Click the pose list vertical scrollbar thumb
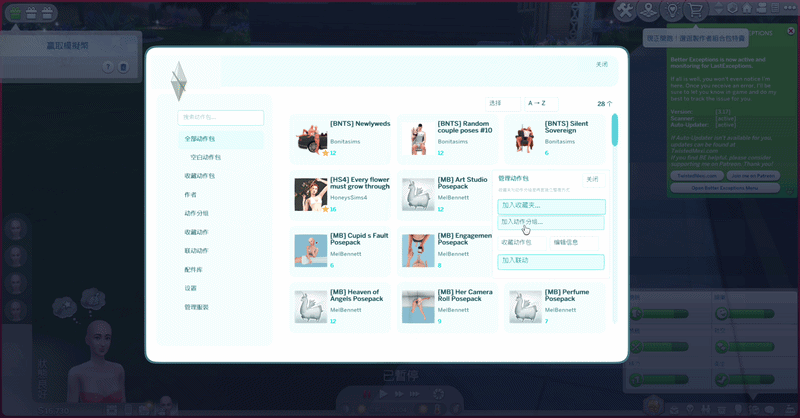800x418 pixels. click(x=614, y=130)
